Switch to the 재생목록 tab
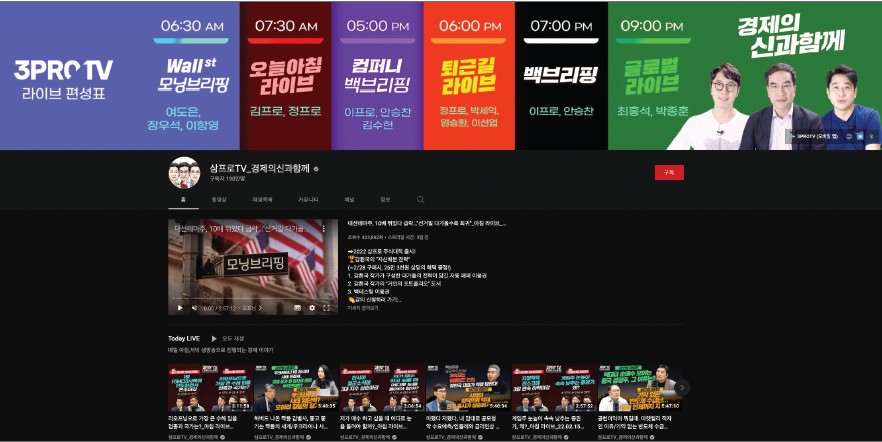The width and height of the screenshot is (882, 442). coord(262,200)
